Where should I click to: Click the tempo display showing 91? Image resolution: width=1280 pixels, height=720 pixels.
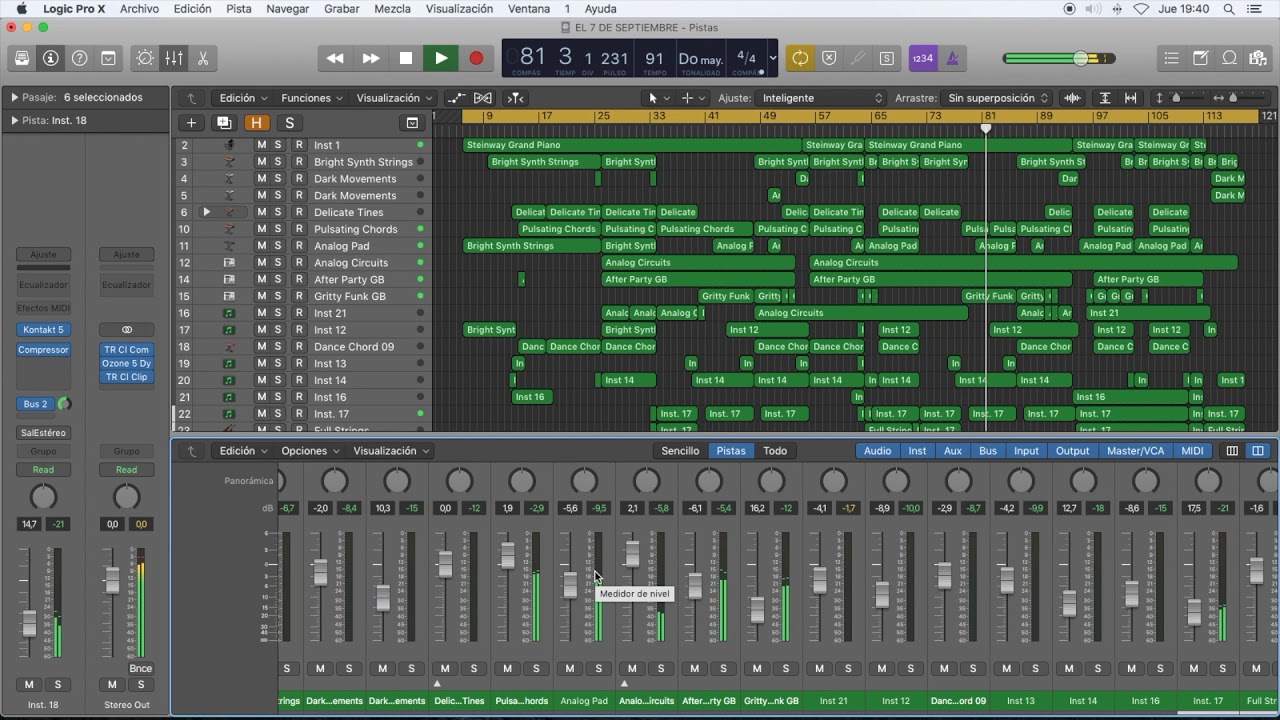(655, 58)
